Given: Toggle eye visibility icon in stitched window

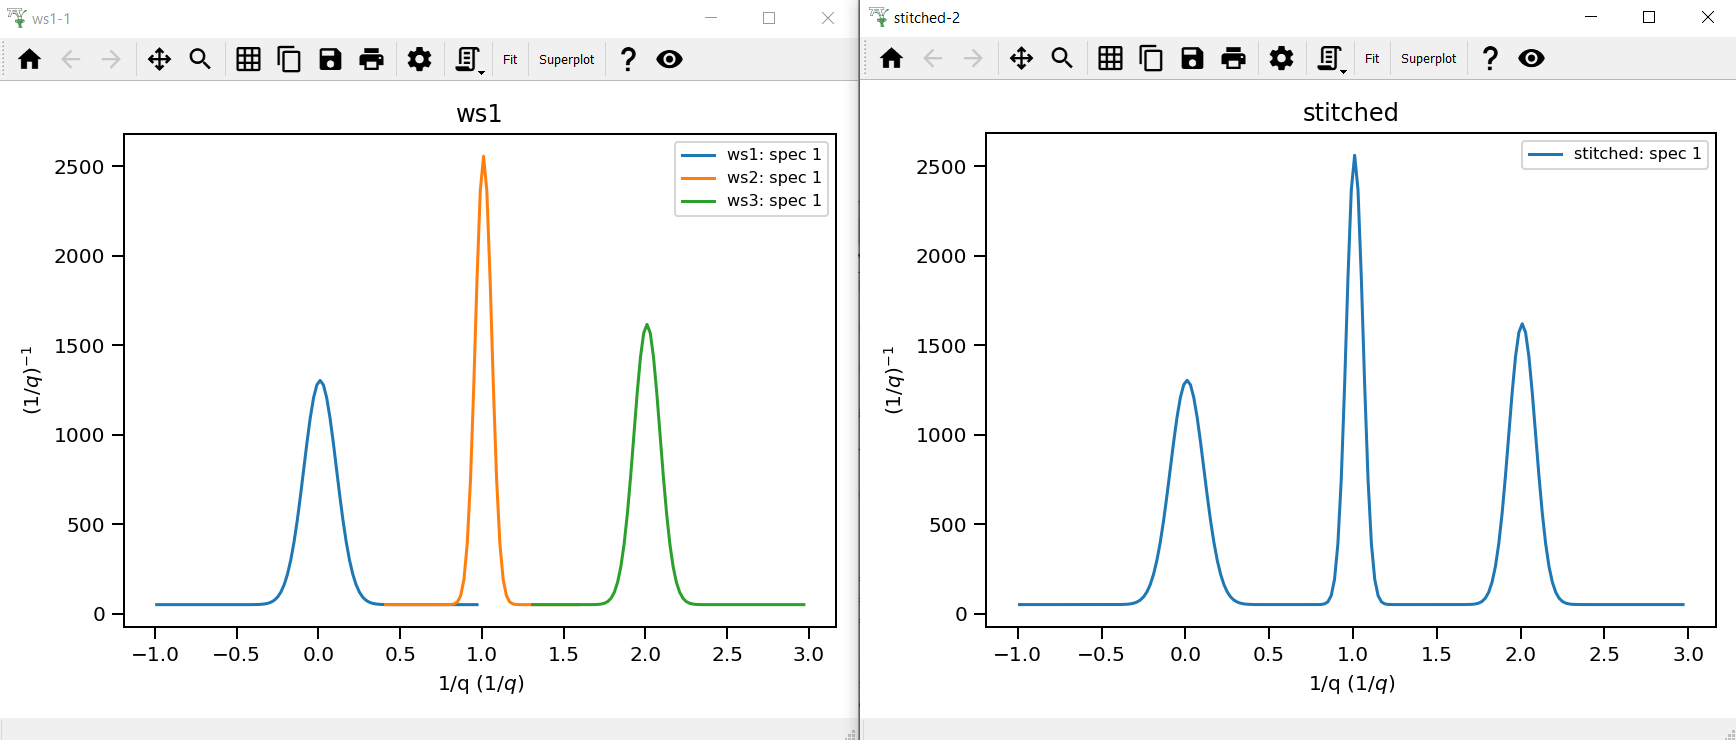Looking at the screenshot, I should [x=1531, y=59].
